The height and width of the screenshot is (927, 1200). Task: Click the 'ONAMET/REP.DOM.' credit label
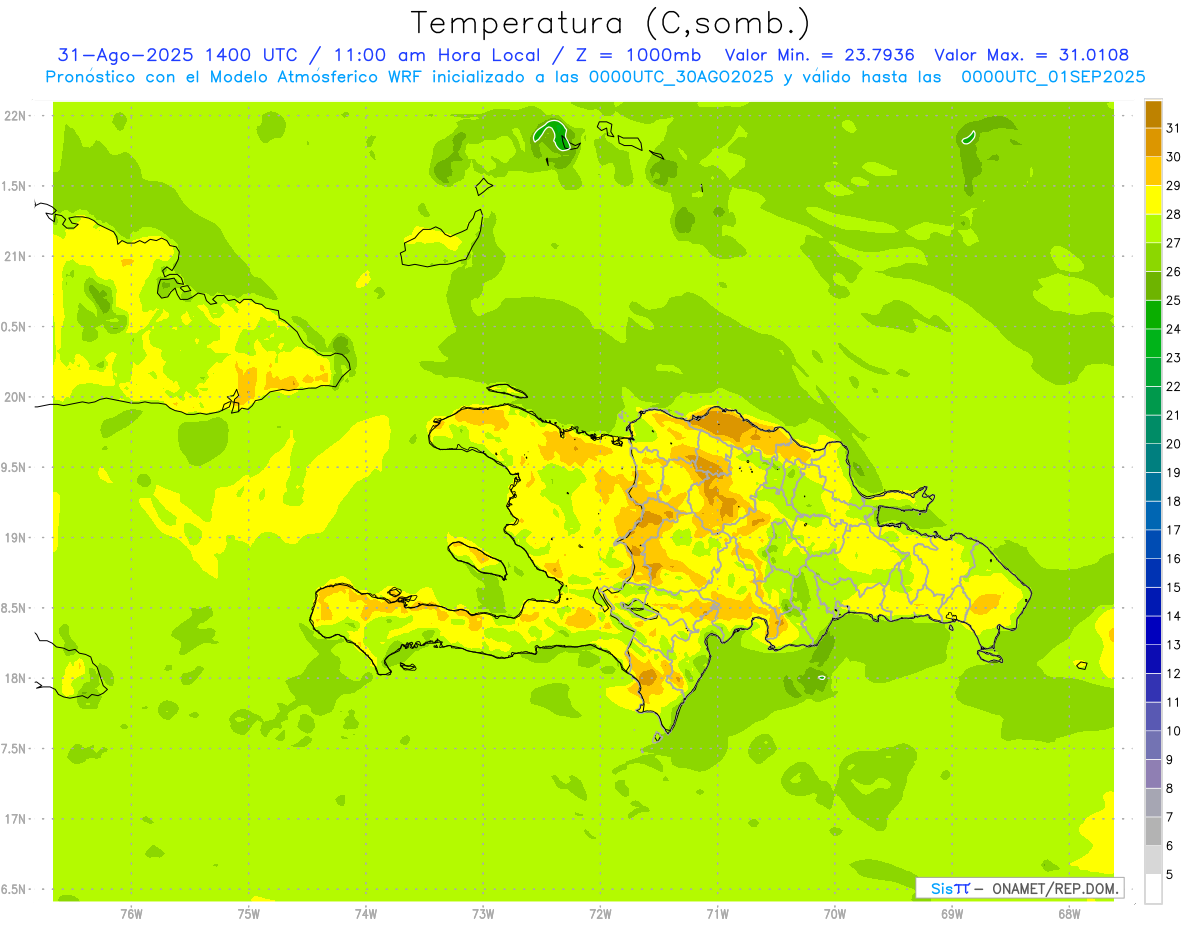(1056, 888)
